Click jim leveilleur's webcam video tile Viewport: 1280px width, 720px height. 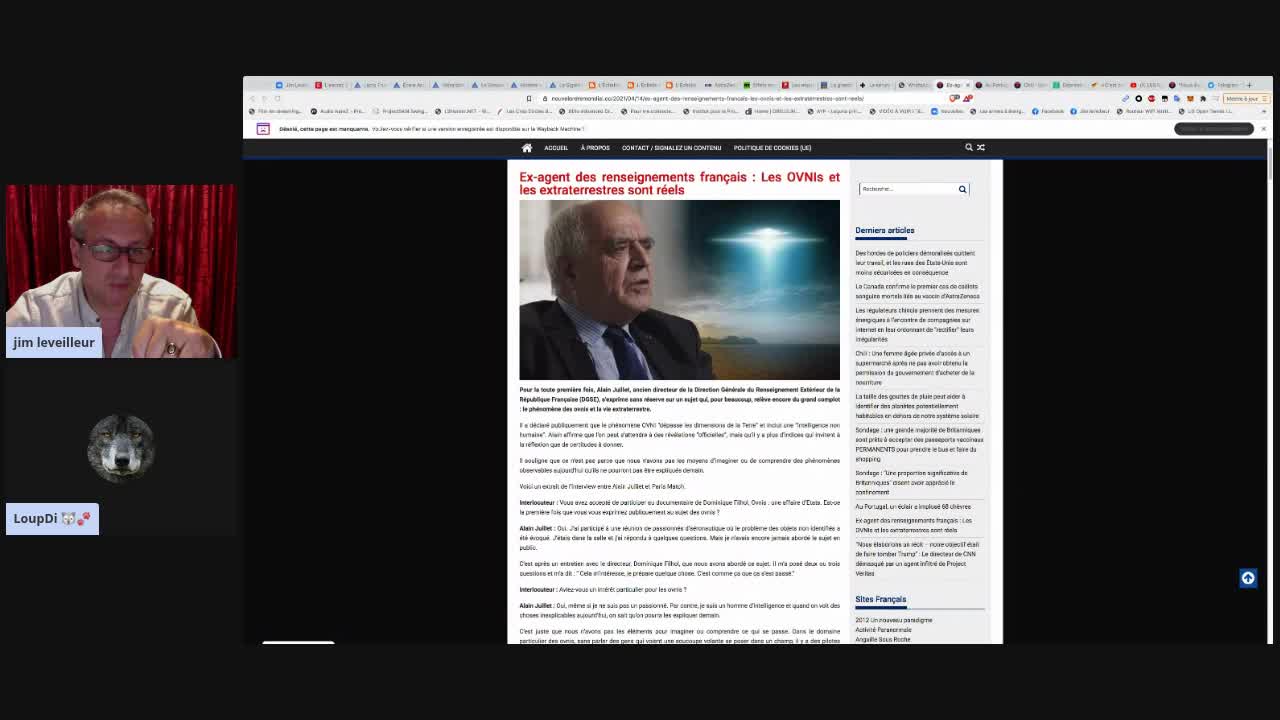click(121, 271)
